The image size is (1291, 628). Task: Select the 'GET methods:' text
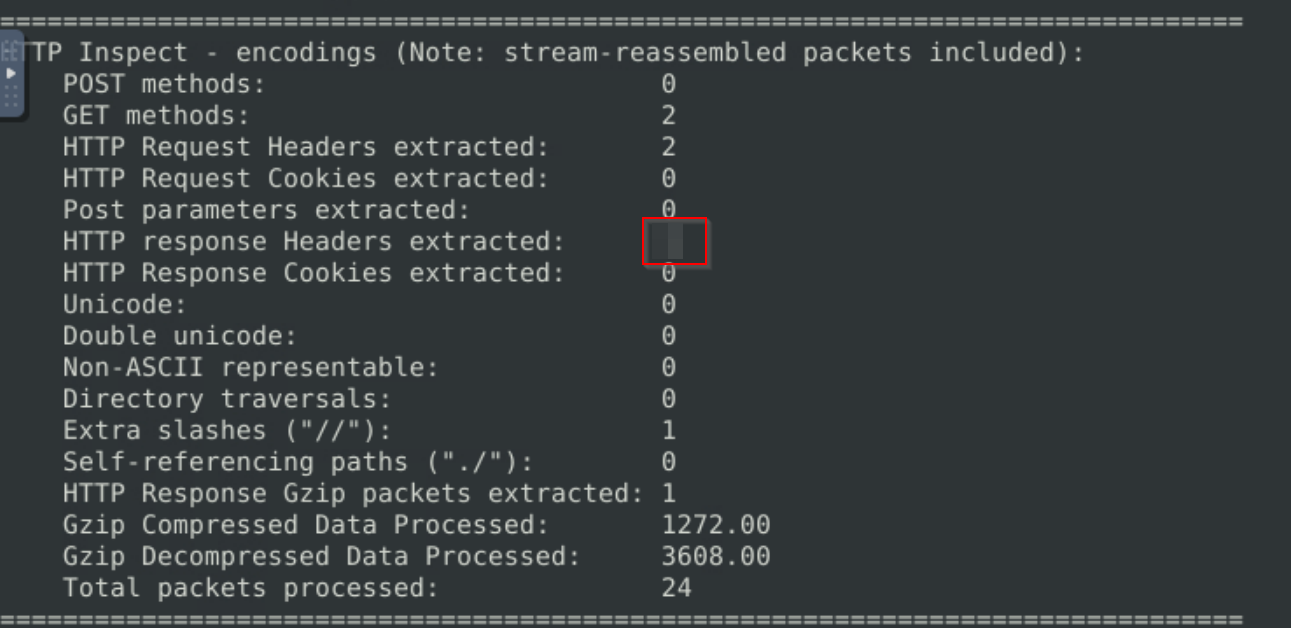pos(156,116)
